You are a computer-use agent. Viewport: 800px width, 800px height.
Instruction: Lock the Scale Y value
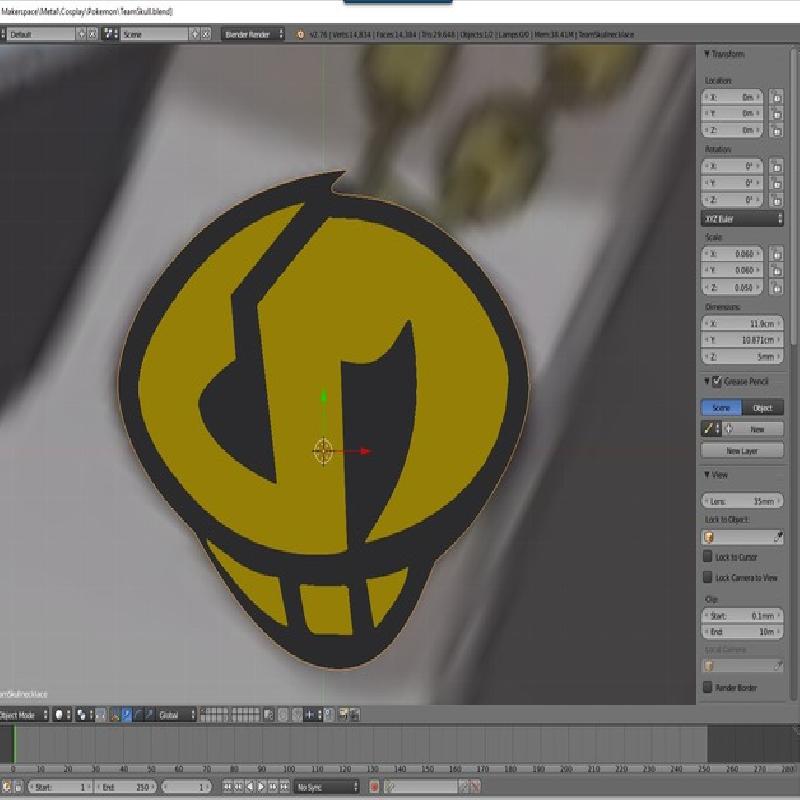click(x=776, y=270)
